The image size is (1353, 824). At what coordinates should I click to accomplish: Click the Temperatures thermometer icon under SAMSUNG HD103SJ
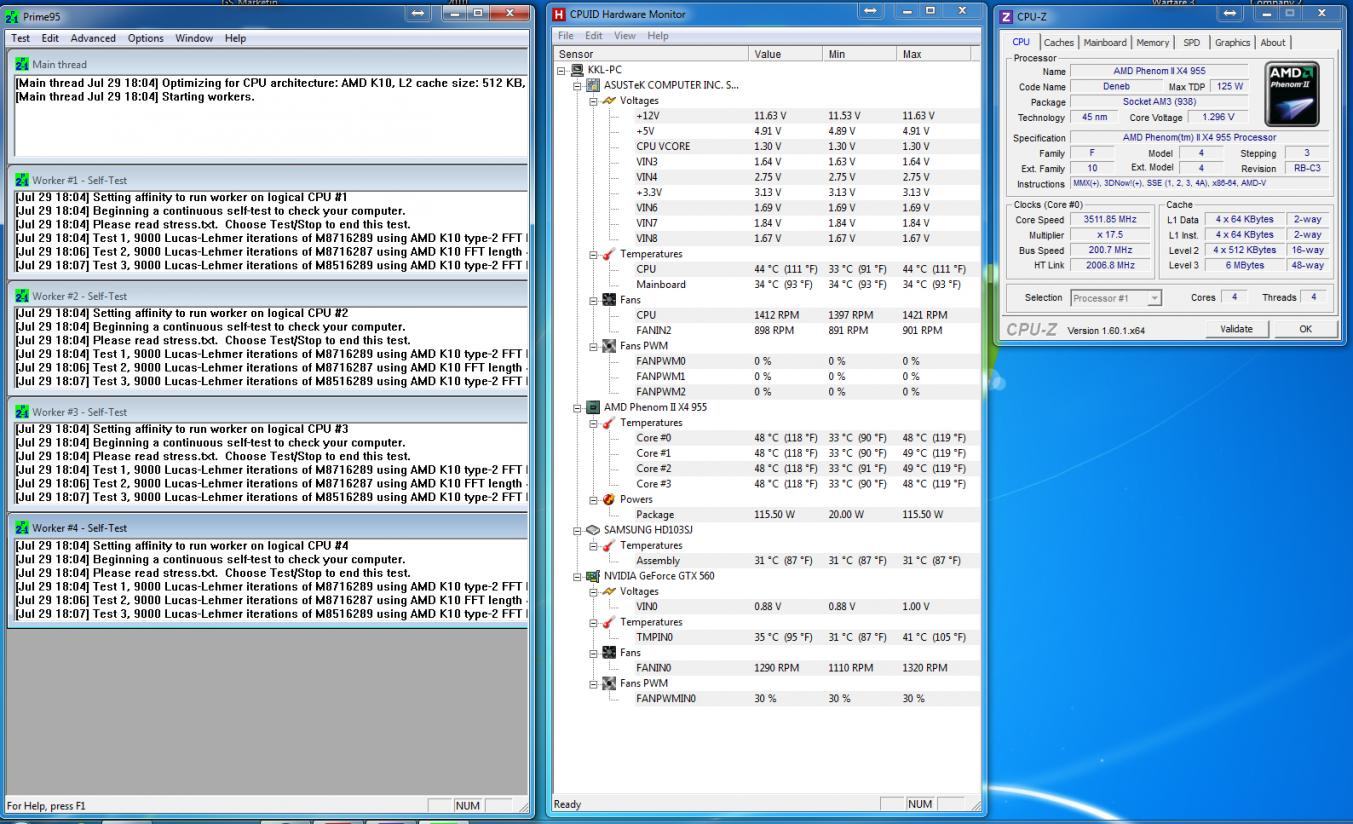(609, 545)
